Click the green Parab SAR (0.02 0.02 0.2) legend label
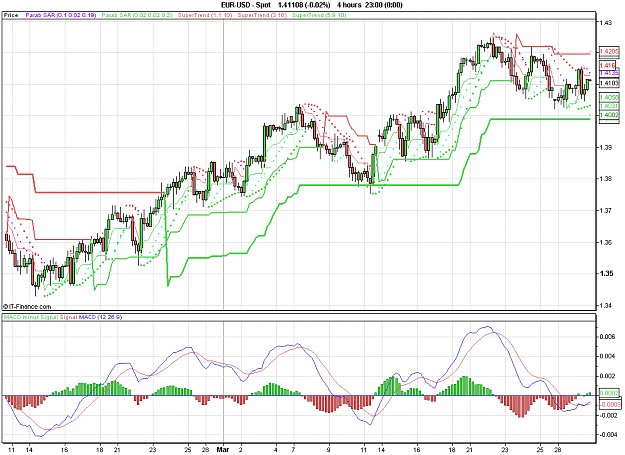The image size is (625, 455). 137,15
